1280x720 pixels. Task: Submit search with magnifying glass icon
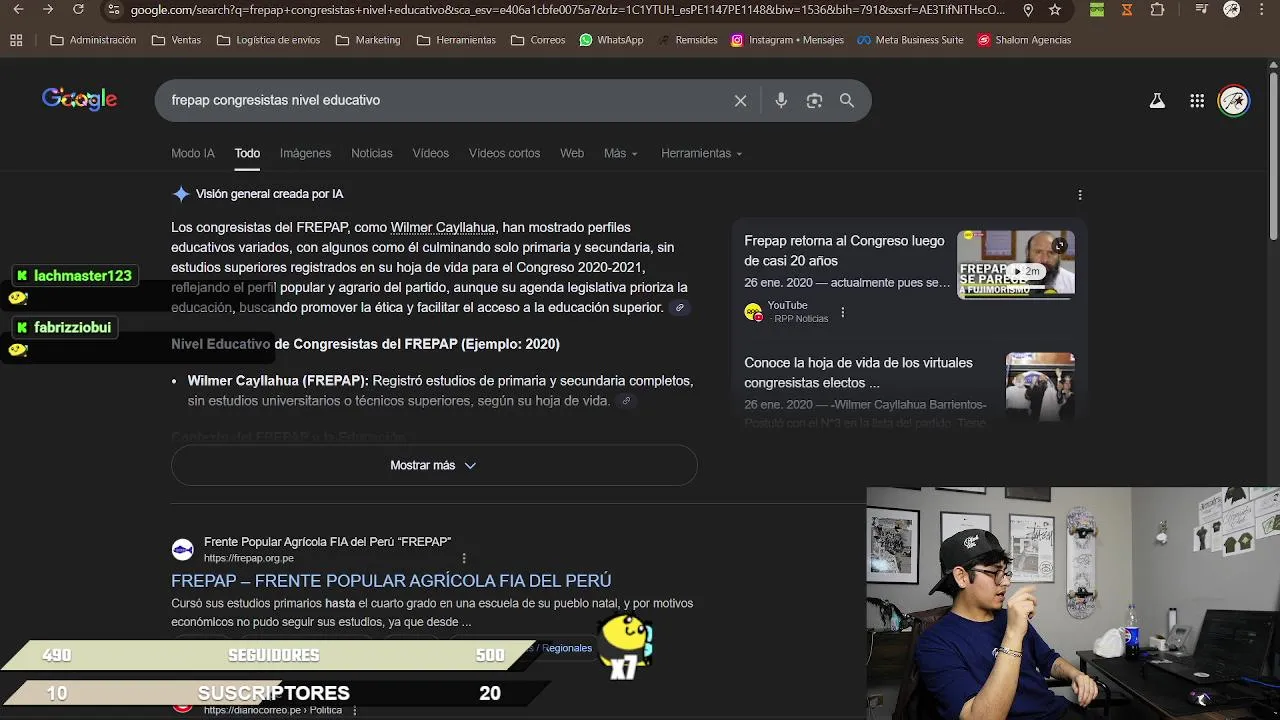point(847,100)
